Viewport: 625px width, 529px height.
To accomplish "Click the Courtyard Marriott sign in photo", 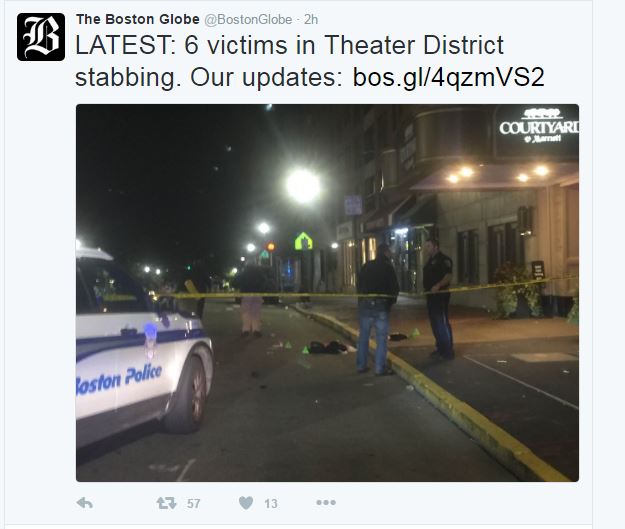I will pos(538,126).
